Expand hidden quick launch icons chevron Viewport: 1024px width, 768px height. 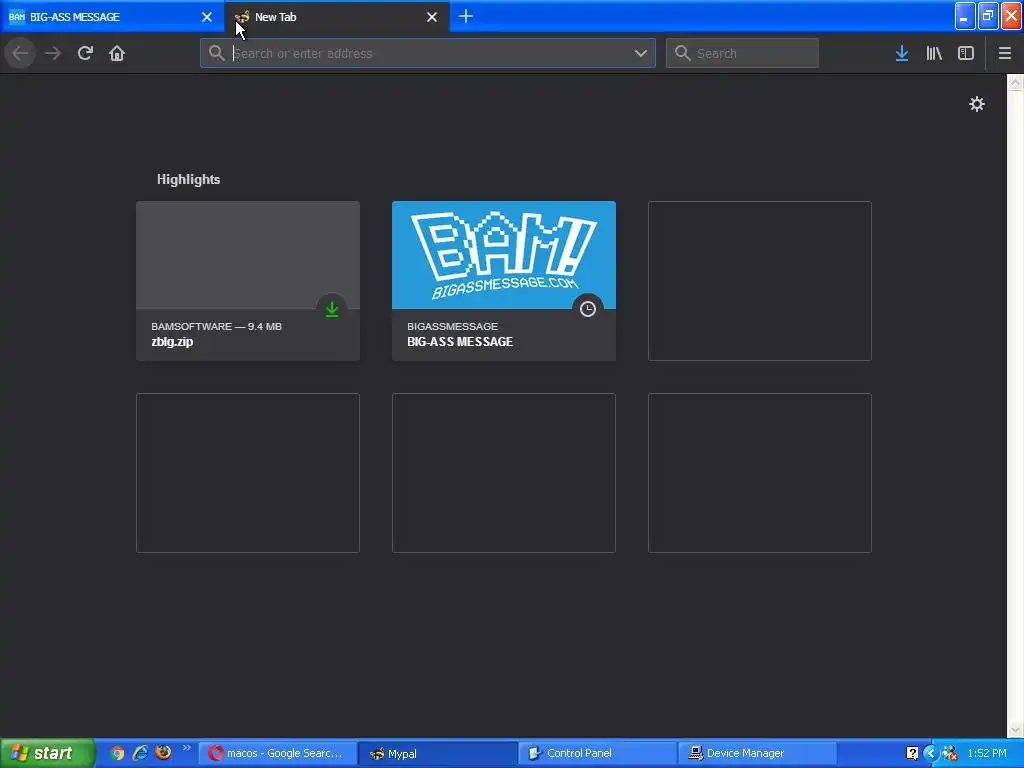point(186,748)
